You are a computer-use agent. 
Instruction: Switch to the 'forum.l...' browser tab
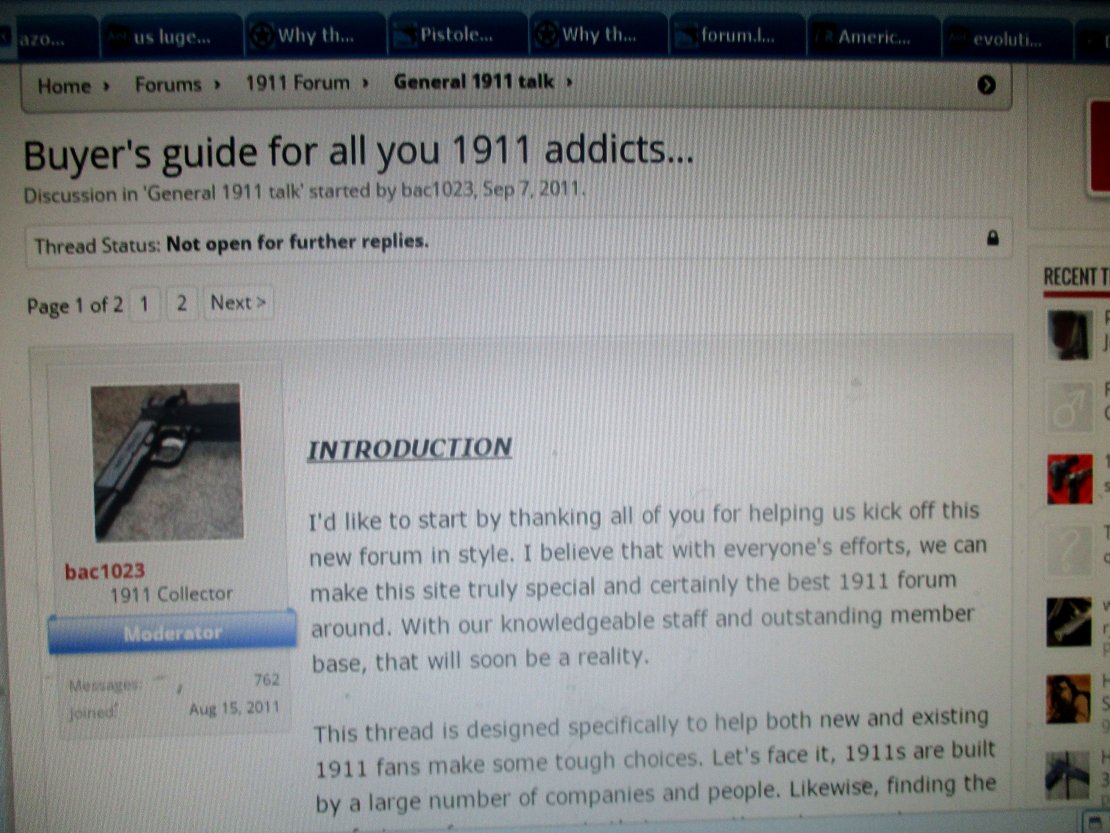click(737, 35)
